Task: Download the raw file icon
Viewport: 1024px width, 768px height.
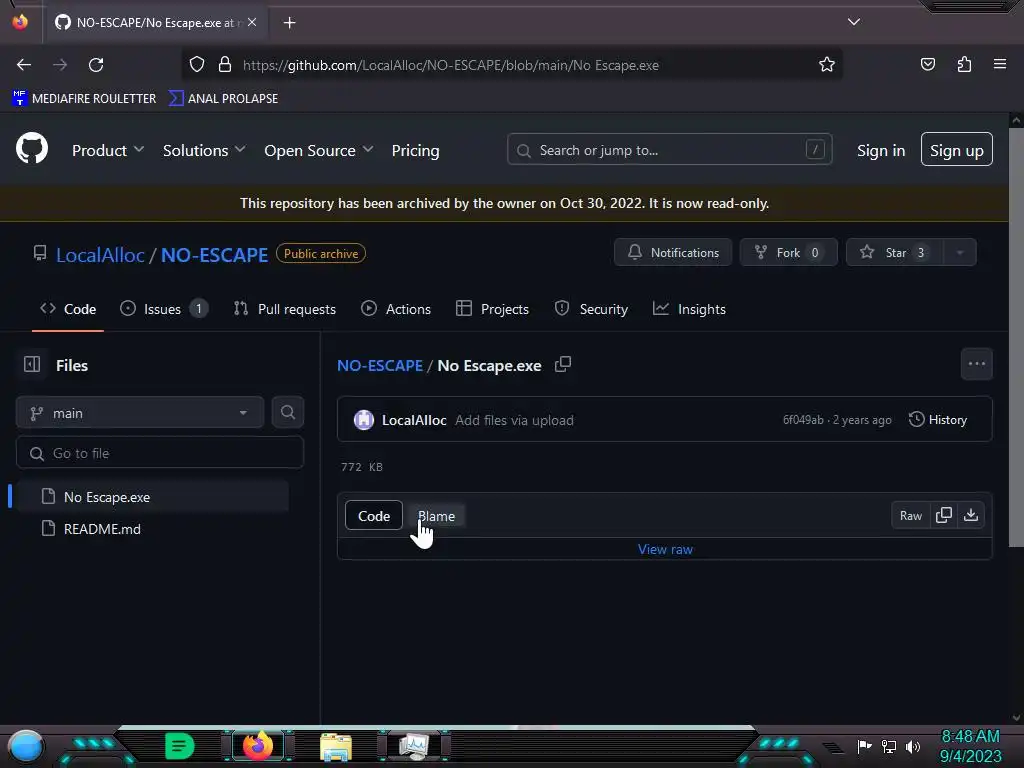Action: click(971, 515)
